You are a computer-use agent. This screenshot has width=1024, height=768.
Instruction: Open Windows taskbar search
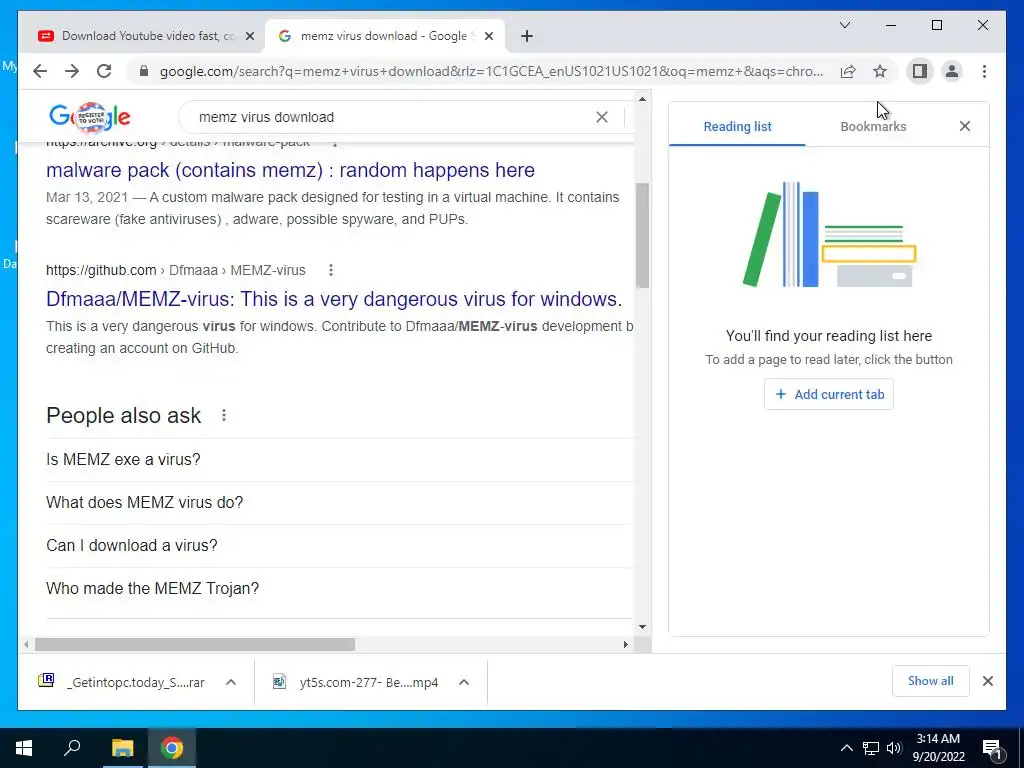coord(72,748)
